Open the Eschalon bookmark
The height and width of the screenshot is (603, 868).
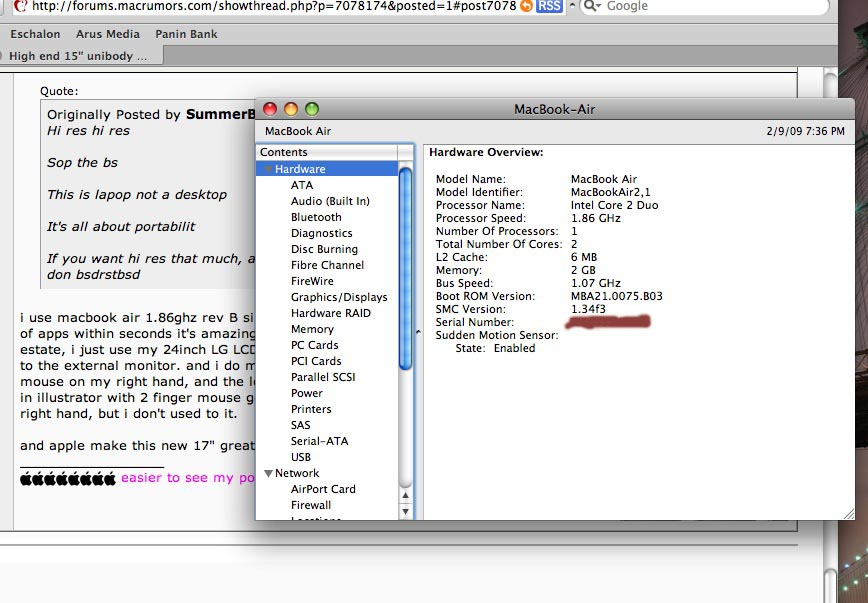coord(35,34)
